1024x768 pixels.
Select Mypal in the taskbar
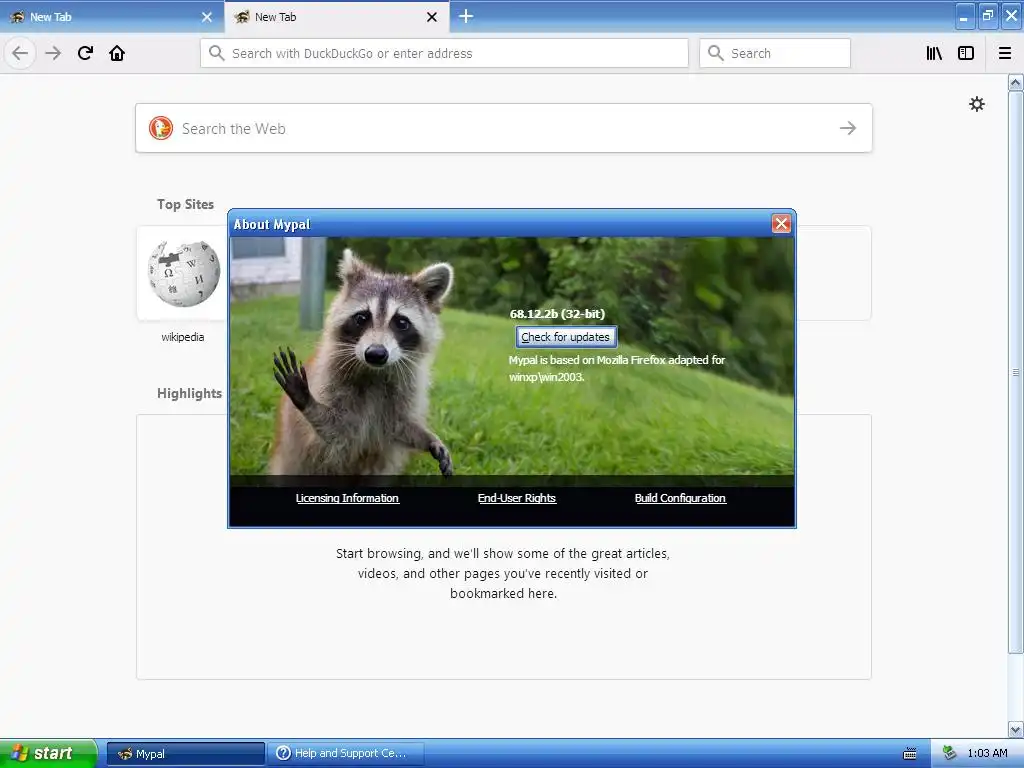pos(185,754)
